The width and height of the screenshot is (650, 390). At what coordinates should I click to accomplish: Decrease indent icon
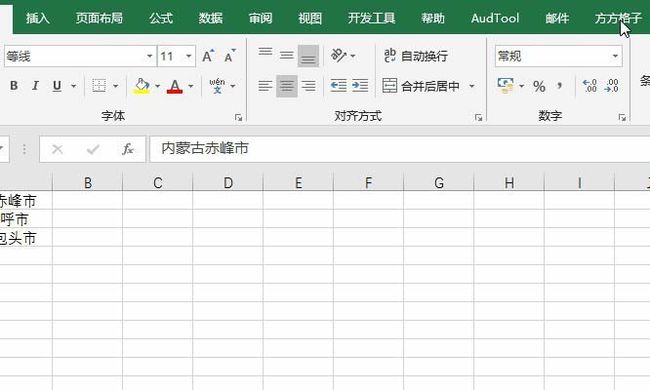point(339,86)
